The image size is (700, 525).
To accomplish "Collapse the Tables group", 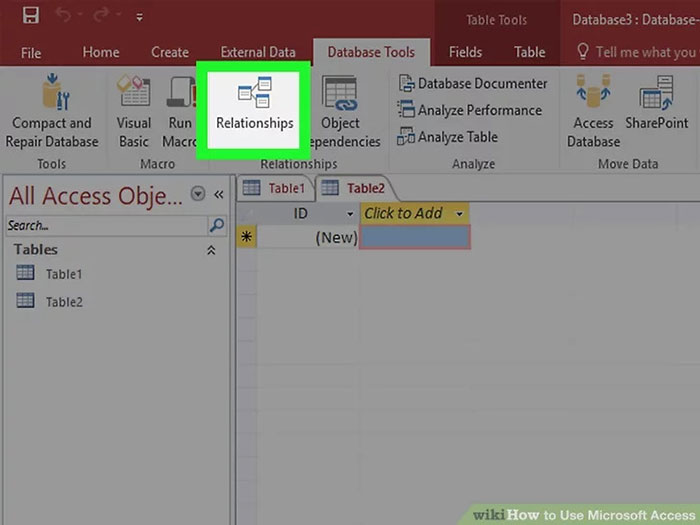I will [x=211, y=250].
